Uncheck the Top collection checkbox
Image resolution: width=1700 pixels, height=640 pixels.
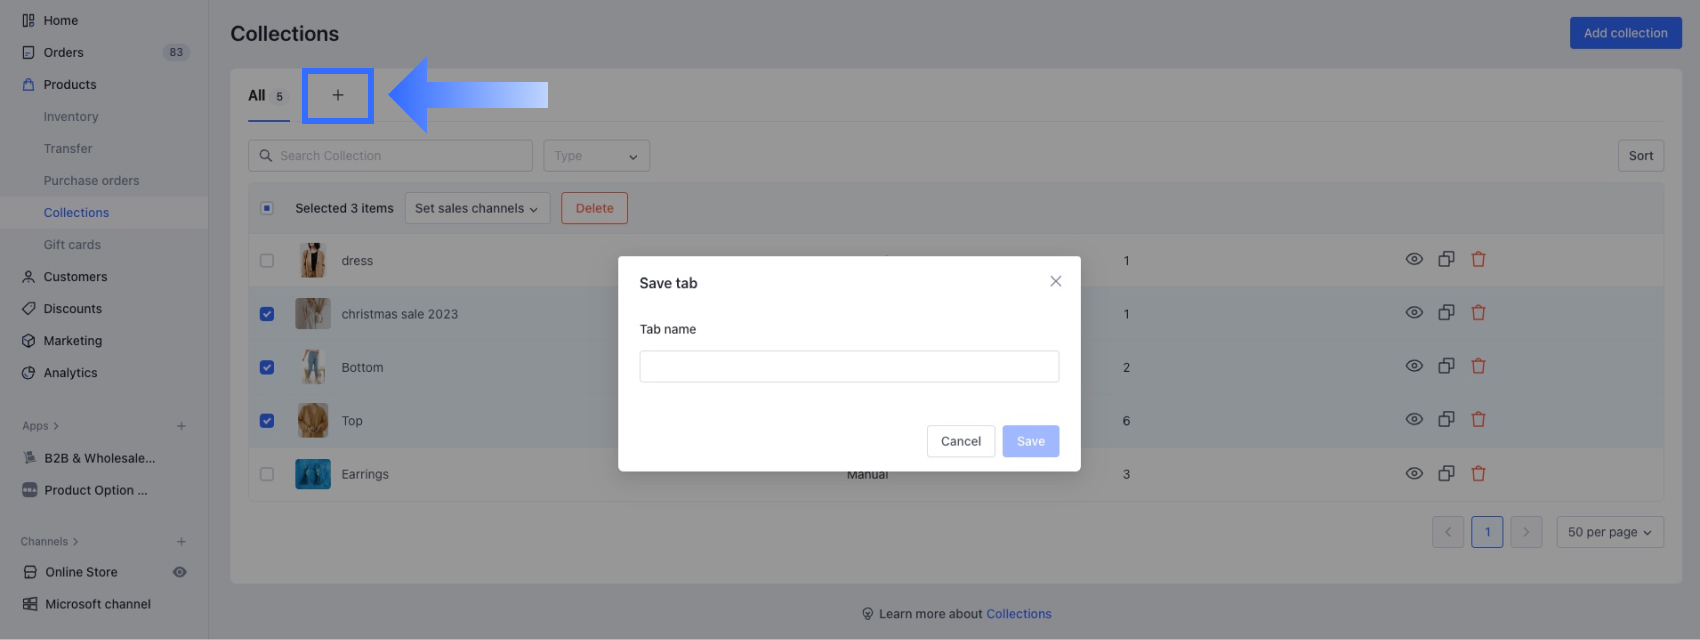pos(267,421)
